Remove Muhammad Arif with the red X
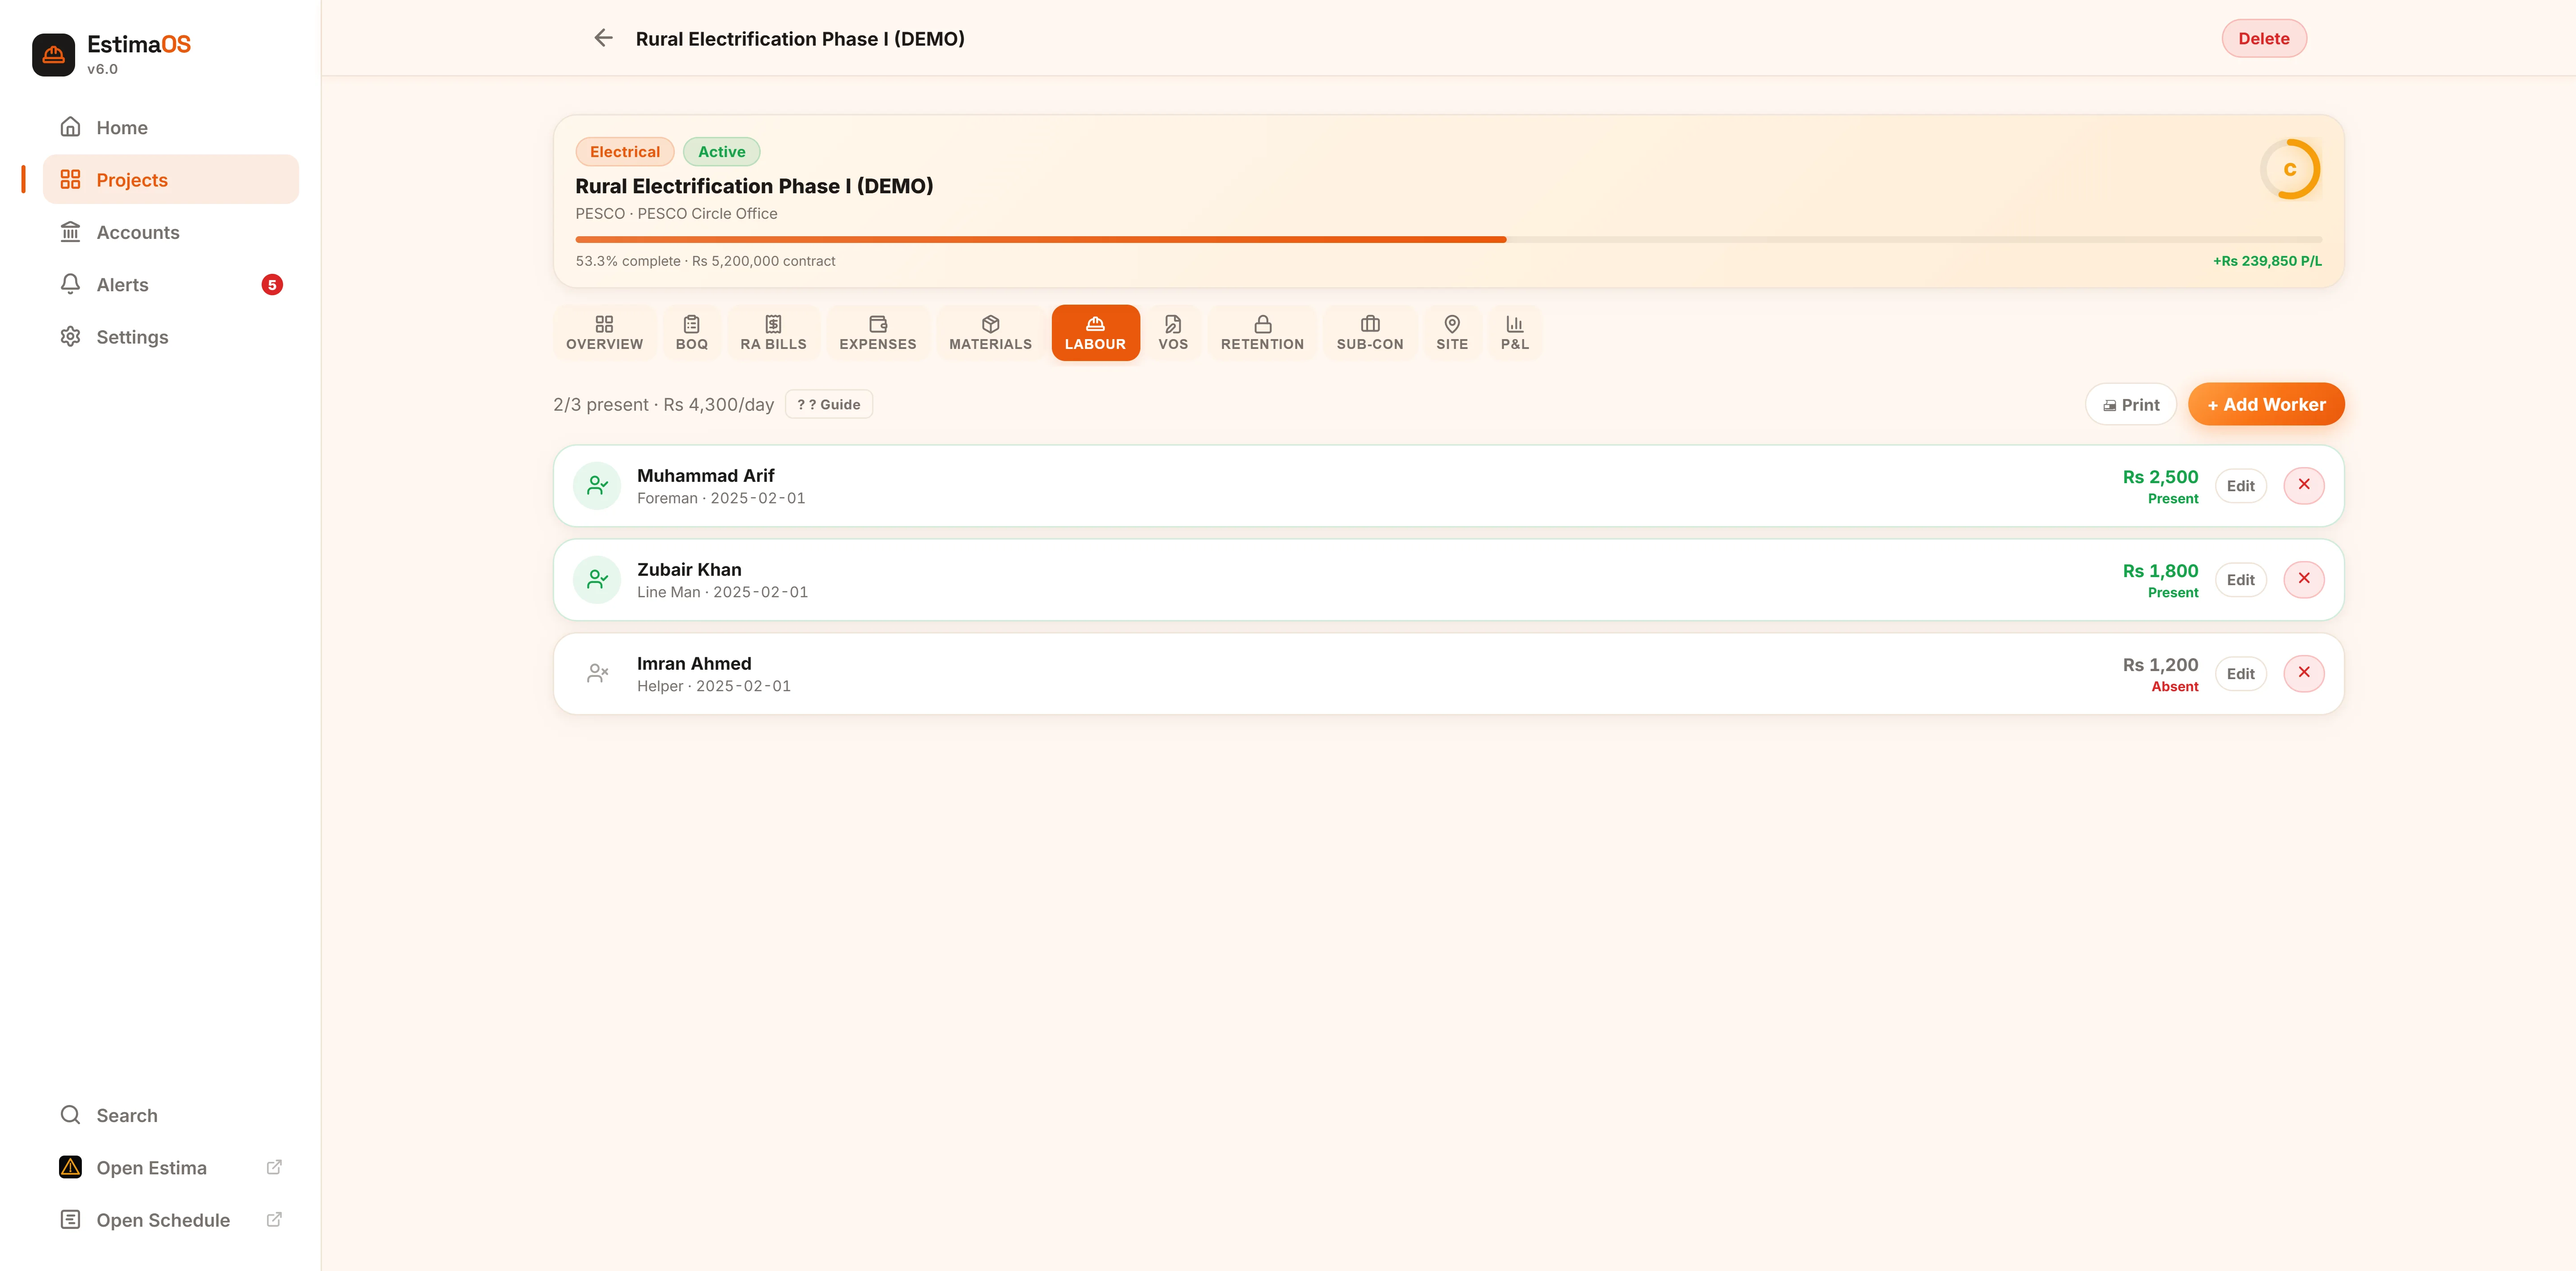The height and width of the screenshot is (1271, 2576). tap(2304, 486)
